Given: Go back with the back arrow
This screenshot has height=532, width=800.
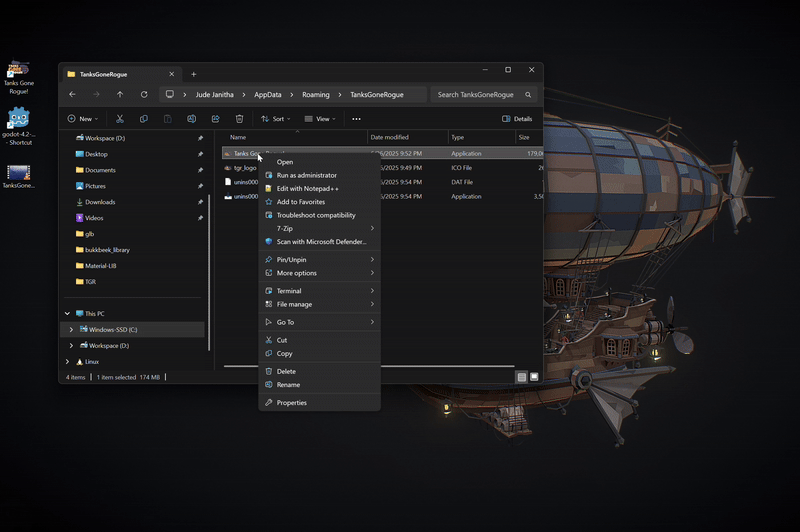Looking at the screenshot, I should (72, 94).
